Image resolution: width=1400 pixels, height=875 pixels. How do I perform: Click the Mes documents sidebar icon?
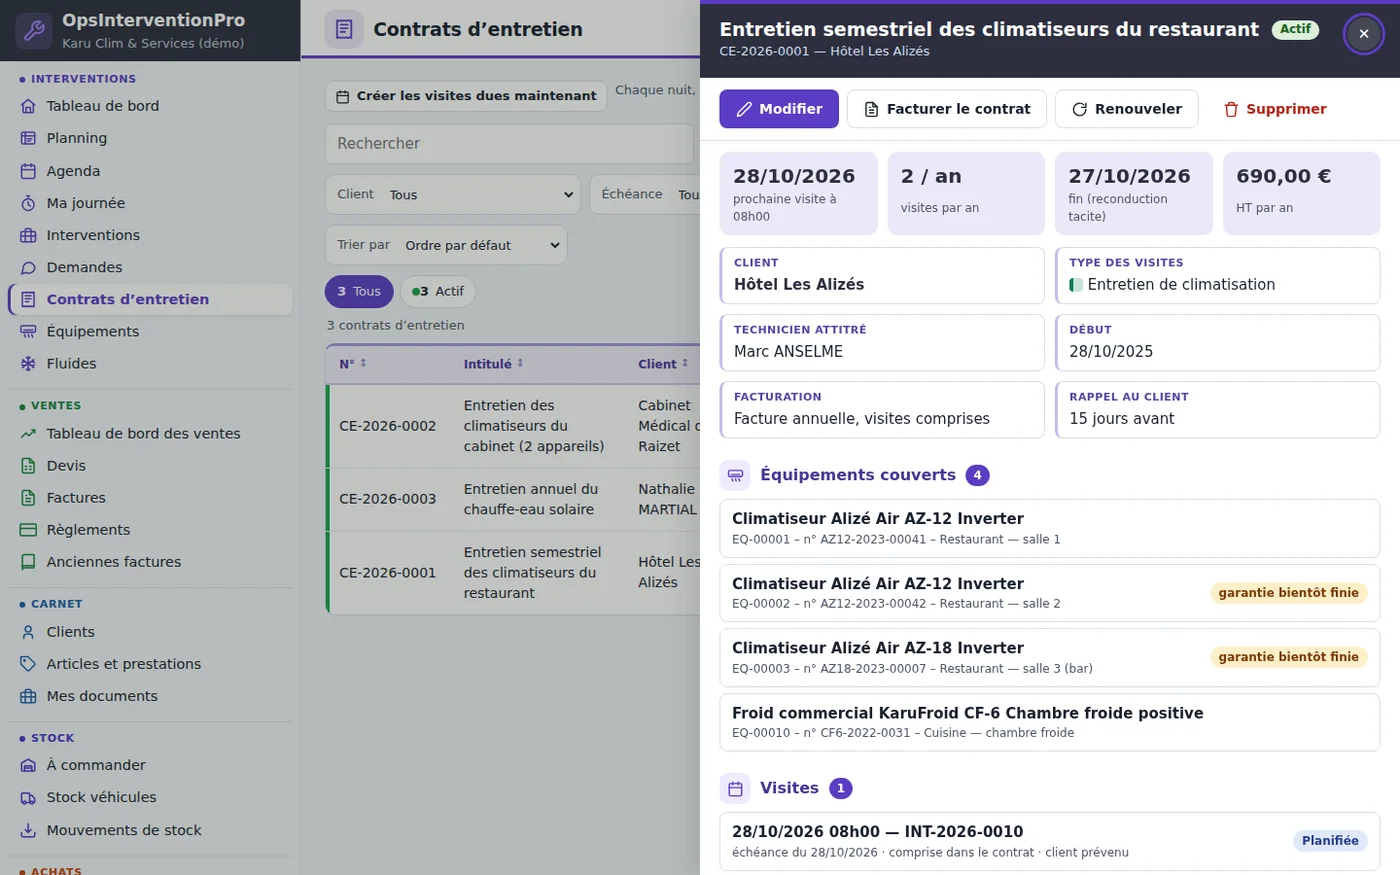tap(28, 696)
